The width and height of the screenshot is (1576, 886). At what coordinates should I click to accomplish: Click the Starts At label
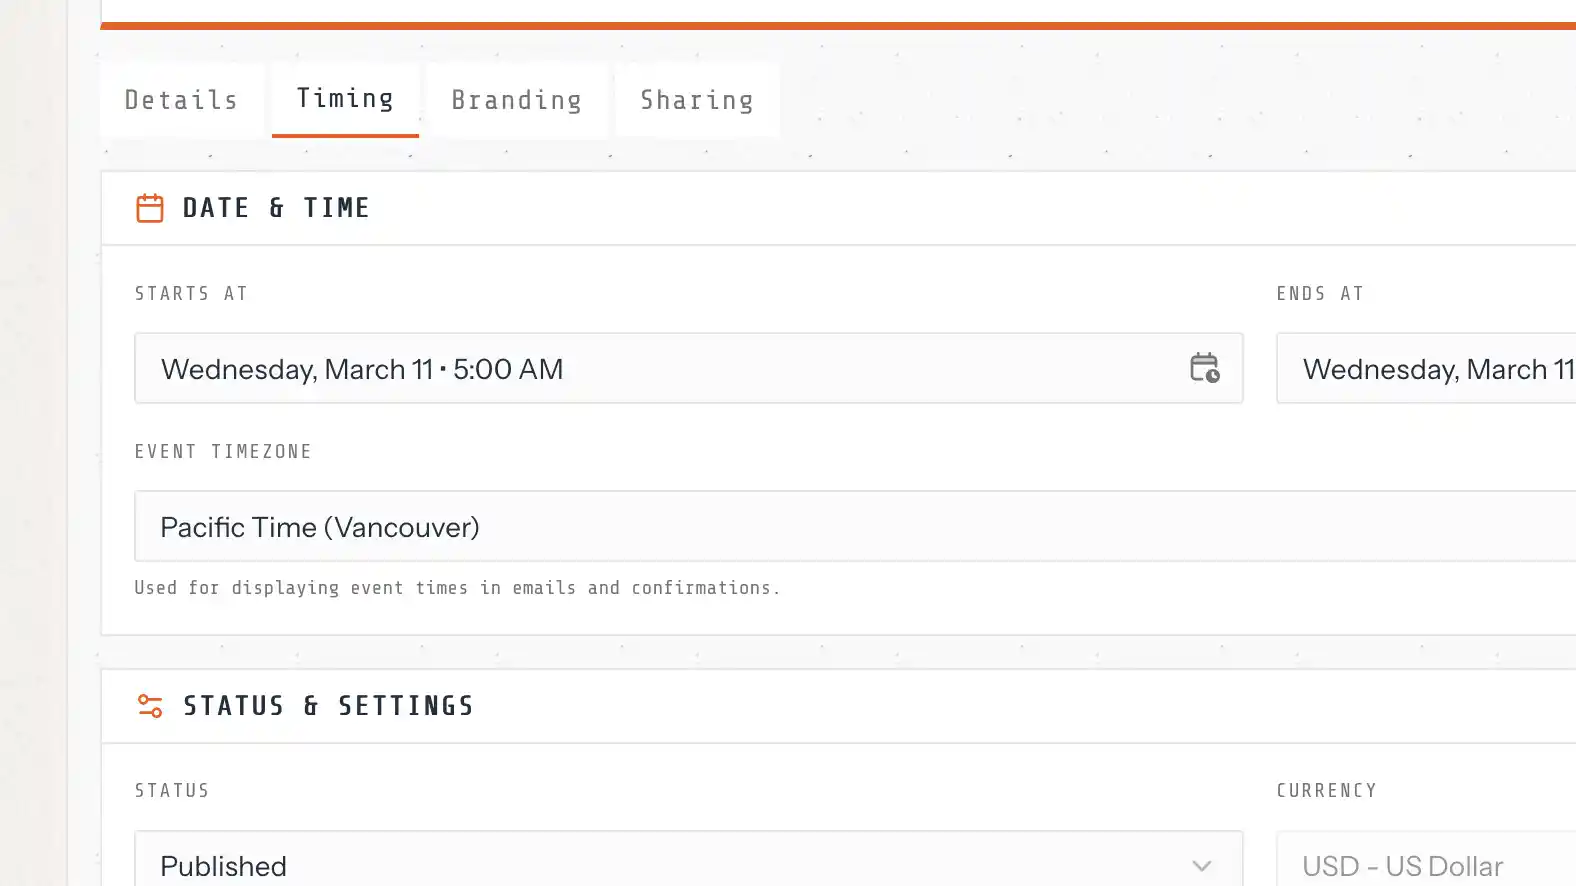(191, 294)
